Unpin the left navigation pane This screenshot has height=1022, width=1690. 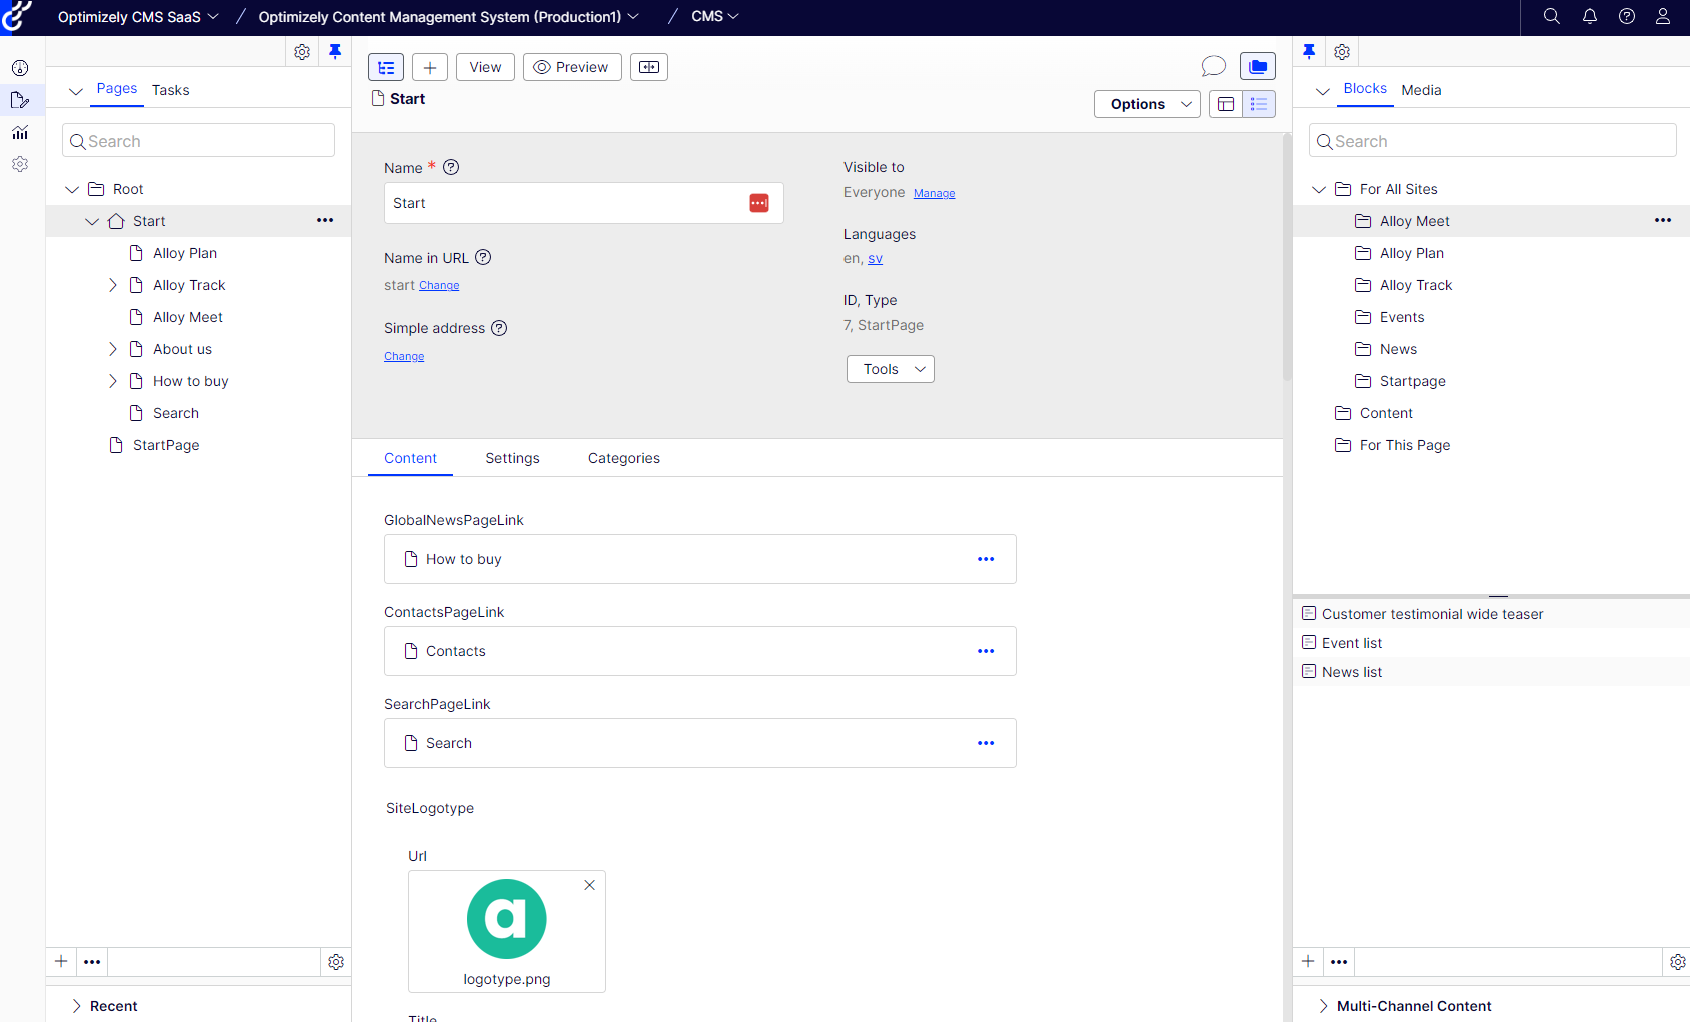[335, 52]
